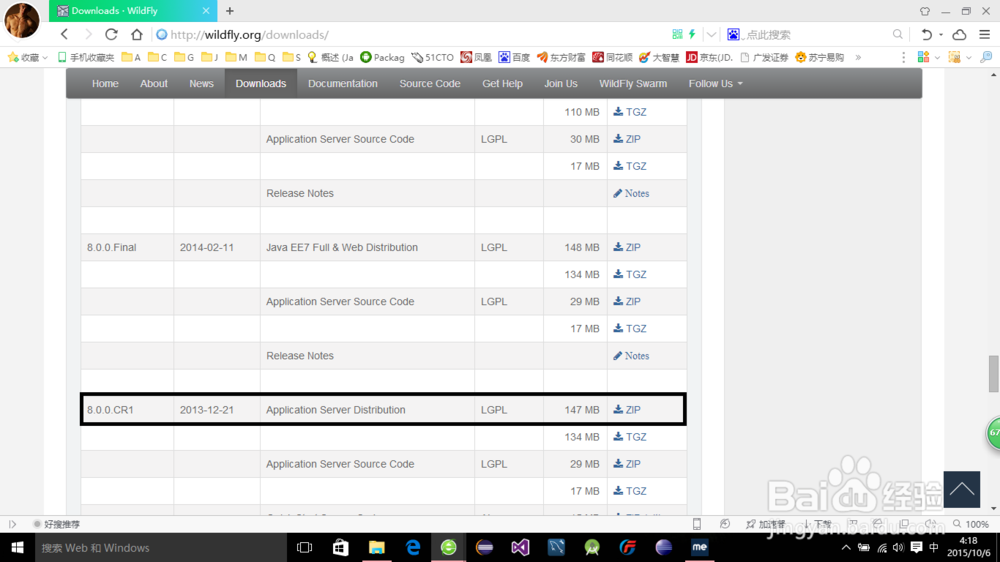Image resolution: width=1000 pixels, height=562 pixels.
Task: Download the 110 MB TGZ file
Action: 630,112
